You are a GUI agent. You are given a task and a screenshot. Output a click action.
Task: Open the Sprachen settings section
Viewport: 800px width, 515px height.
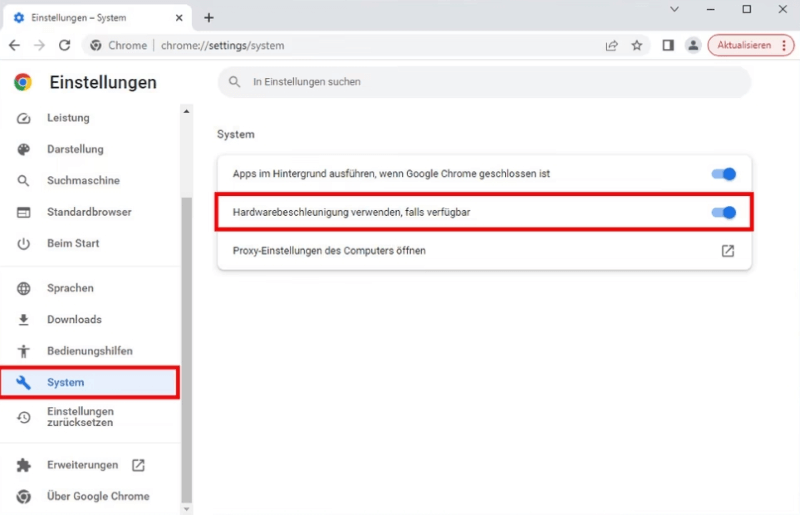pos(70,288)
